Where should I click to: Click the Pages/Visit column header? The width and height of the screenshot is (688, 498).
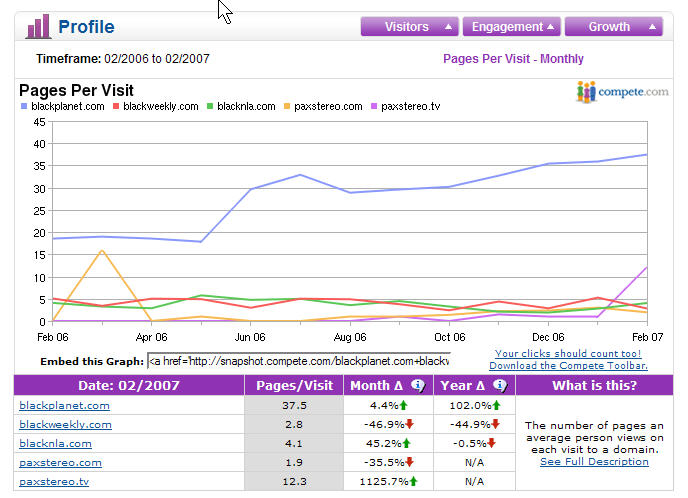click(x=294, y=385)
